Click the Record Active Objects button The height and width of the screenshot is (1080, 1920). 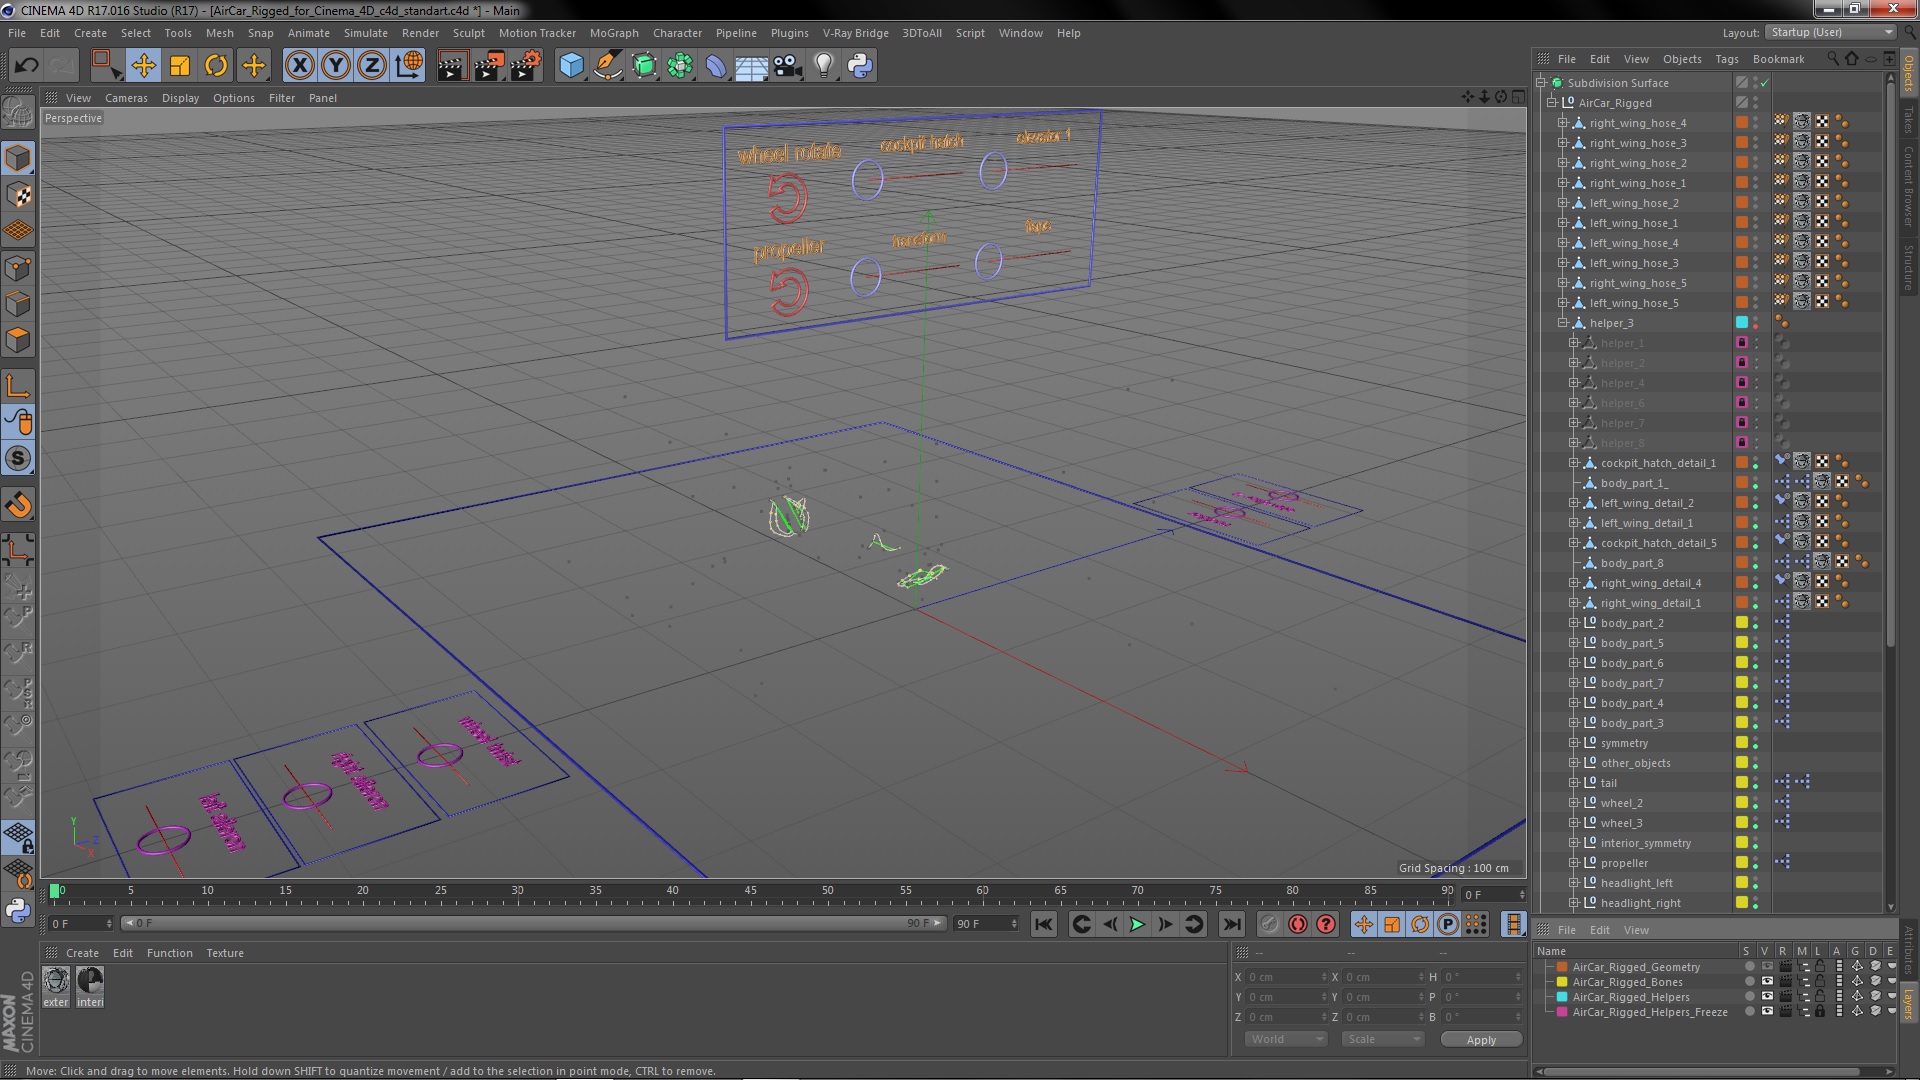(1269, 924)
